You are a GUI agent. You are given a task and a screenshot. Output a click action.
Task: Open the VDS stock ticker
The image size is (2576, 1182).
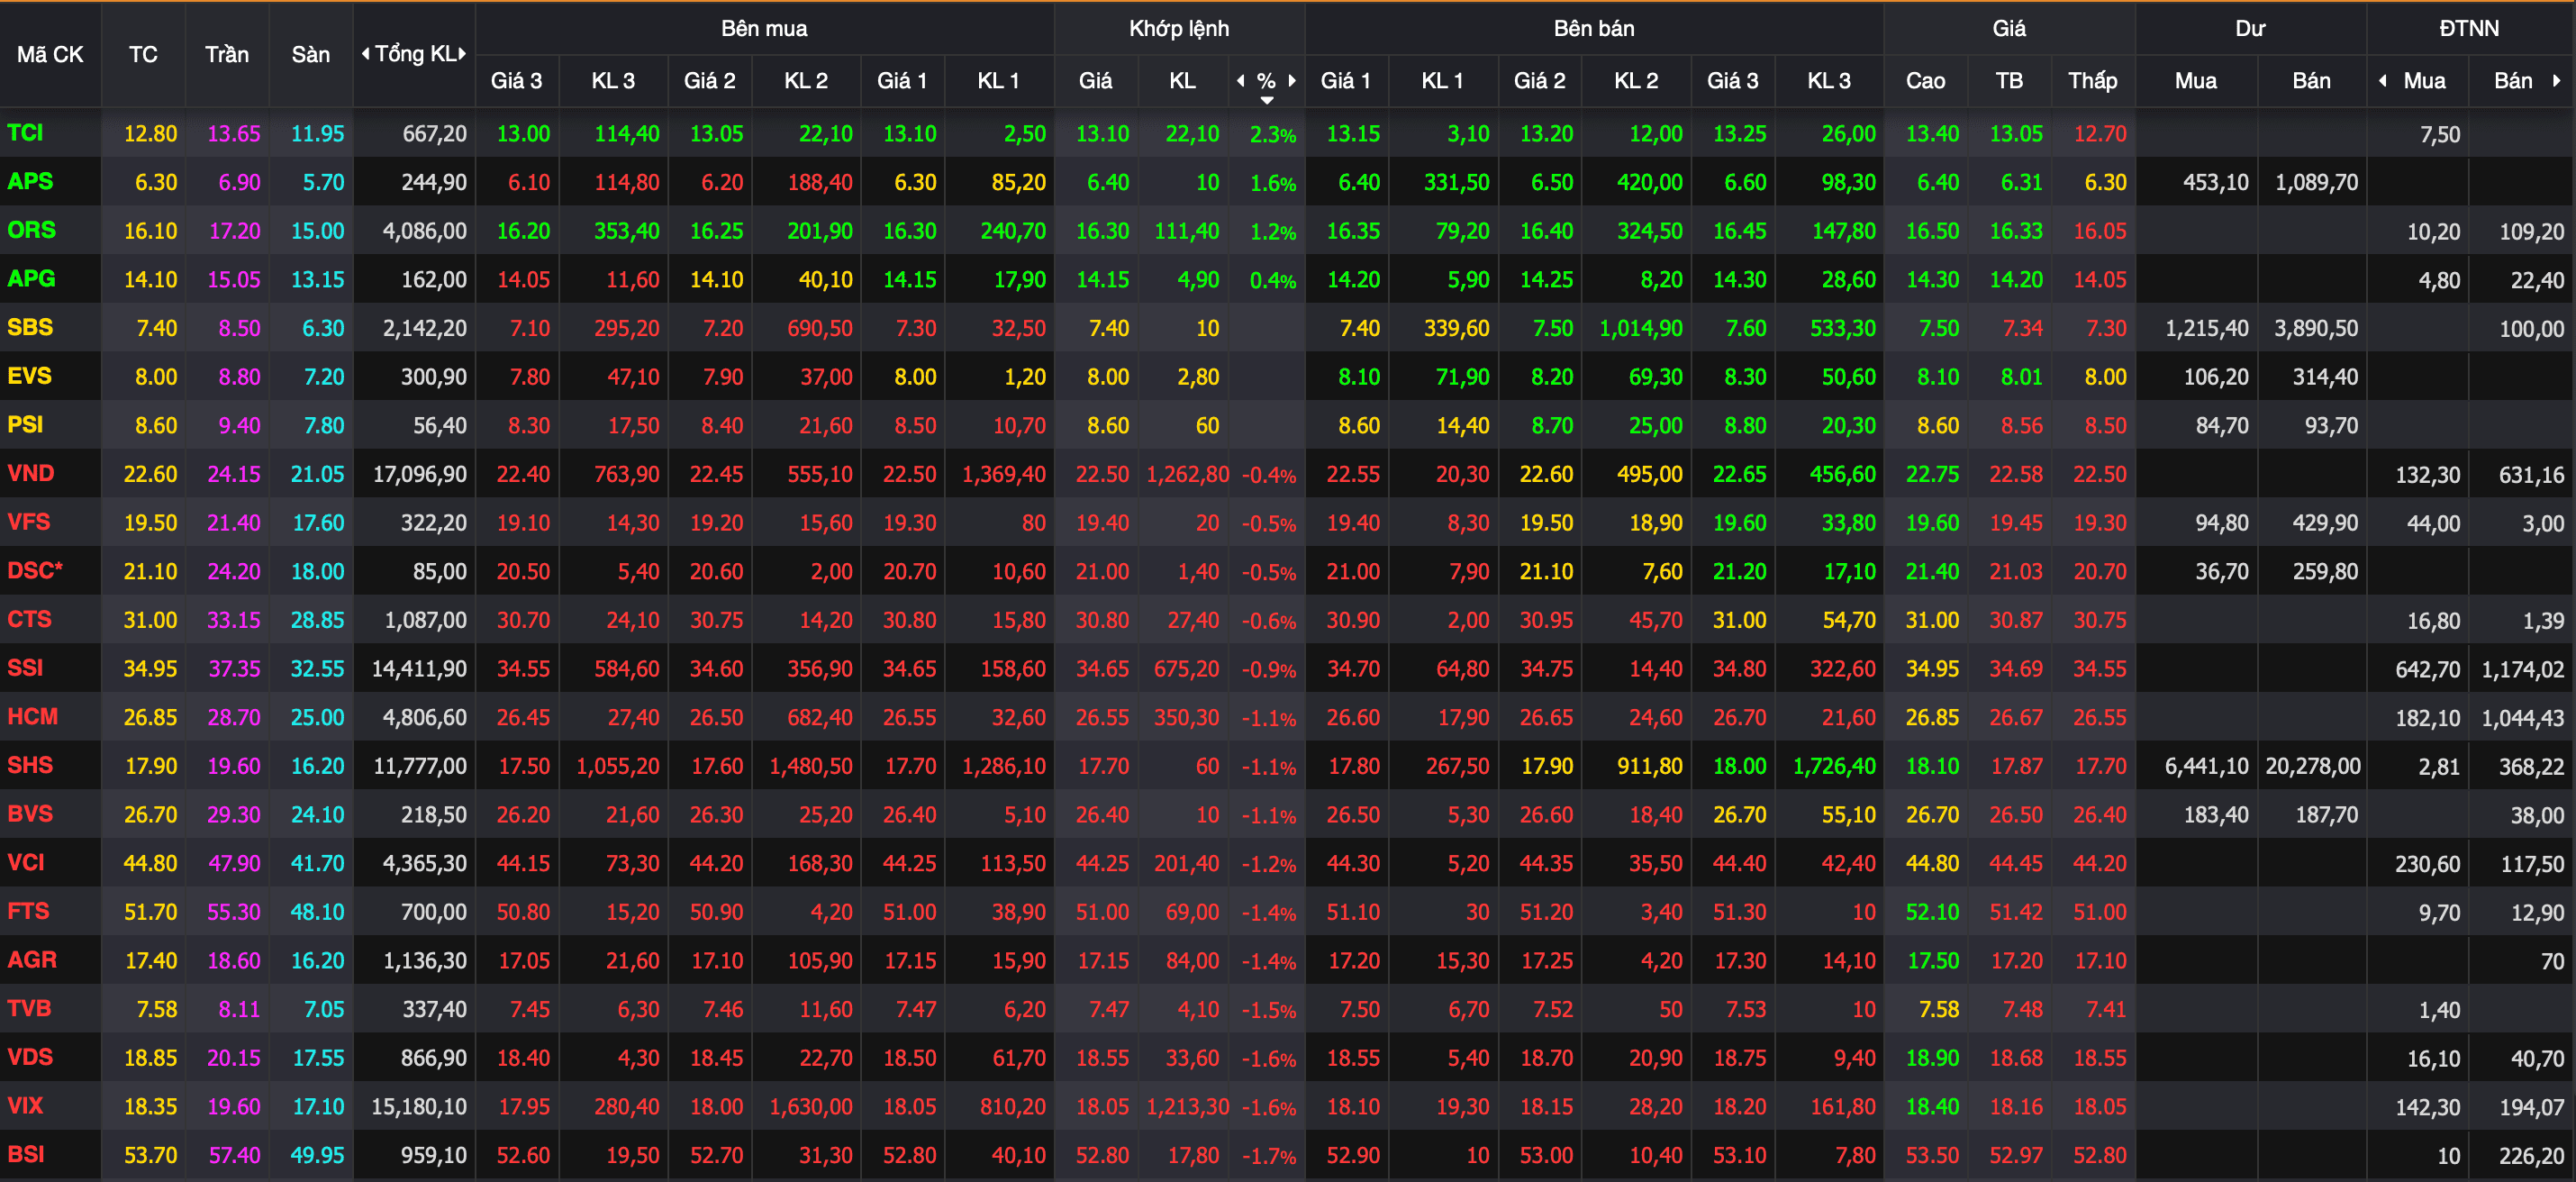[x=30, y=1058]
